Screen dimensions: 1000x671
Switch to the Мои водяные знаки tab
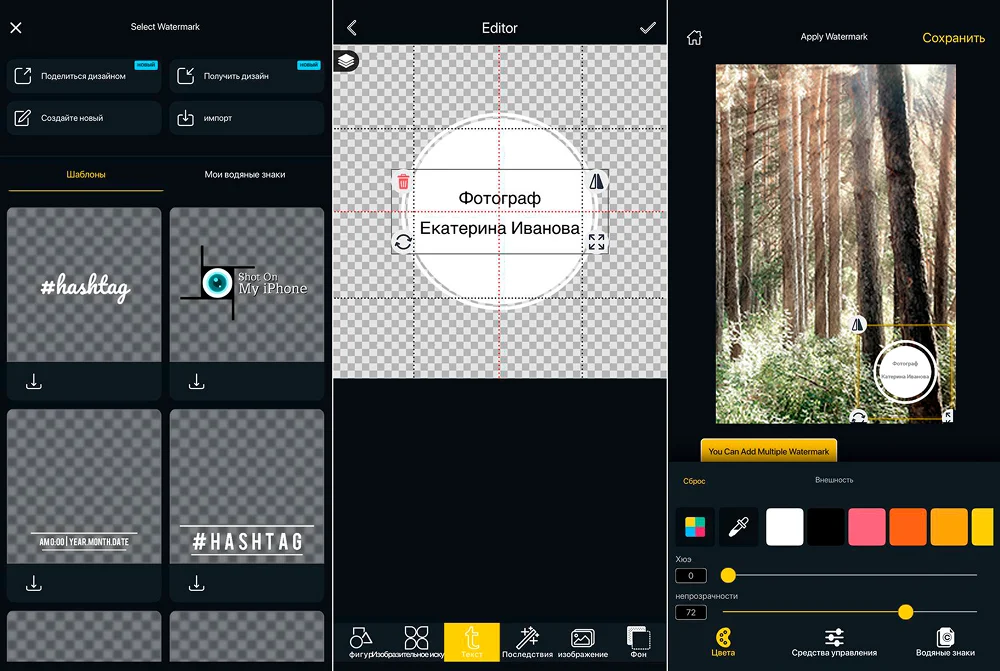(244, 175)
